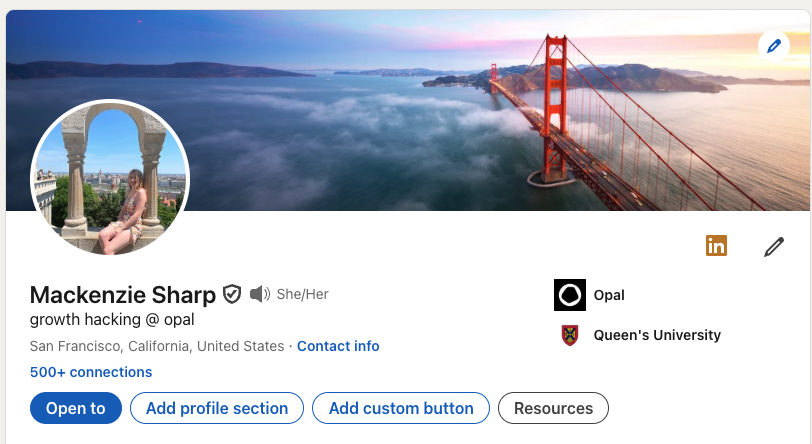Image resolution: width=812 pixels, height=444 pixels.
Task: Click the Open to button
Action: pyautogui.click(x=76, y=408)
